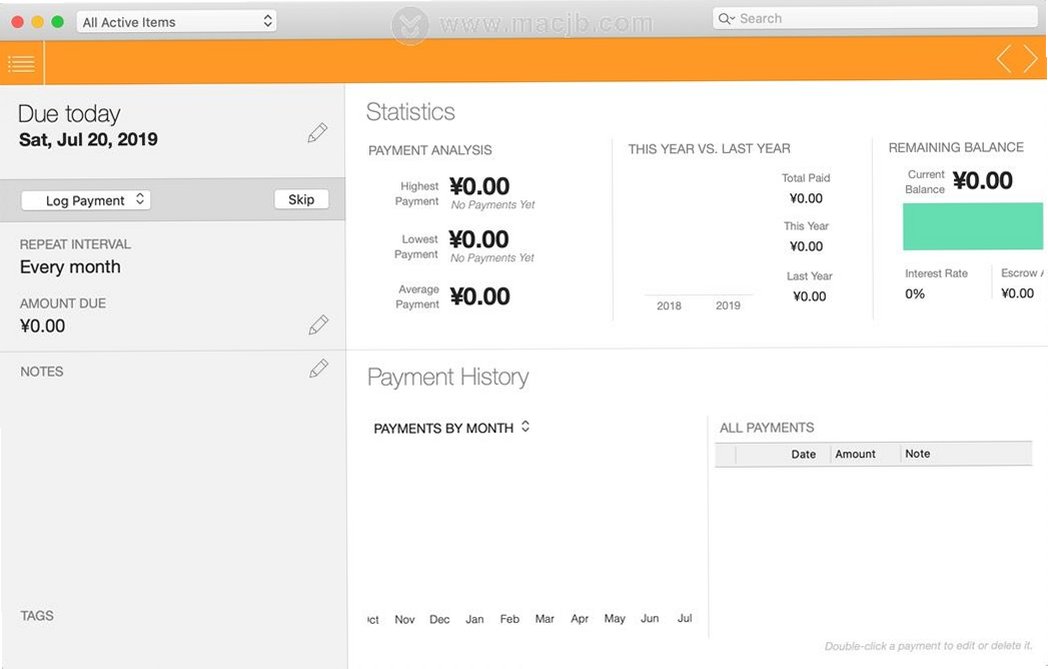Edit notes with the pencil icon
Image resolution: width=1048 pixels, height=669 pixels.
[318, 368]
